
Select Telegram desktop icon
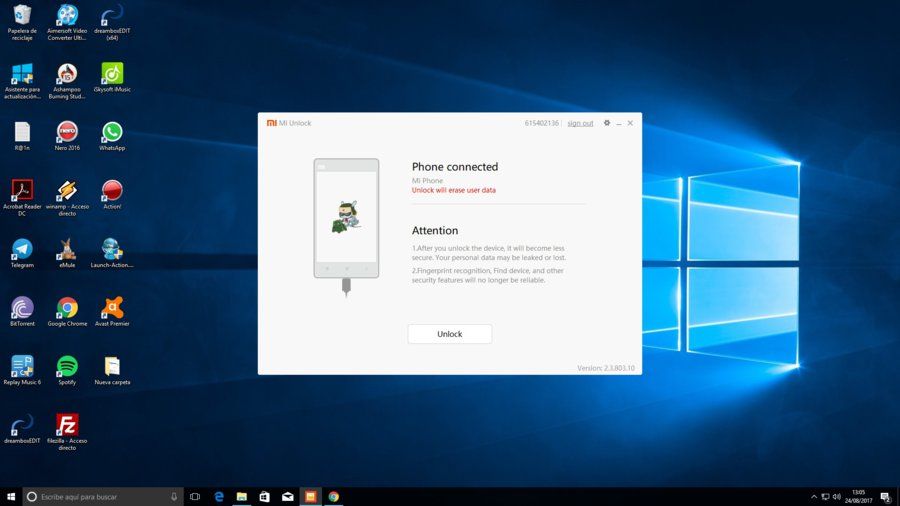[22, 253]
